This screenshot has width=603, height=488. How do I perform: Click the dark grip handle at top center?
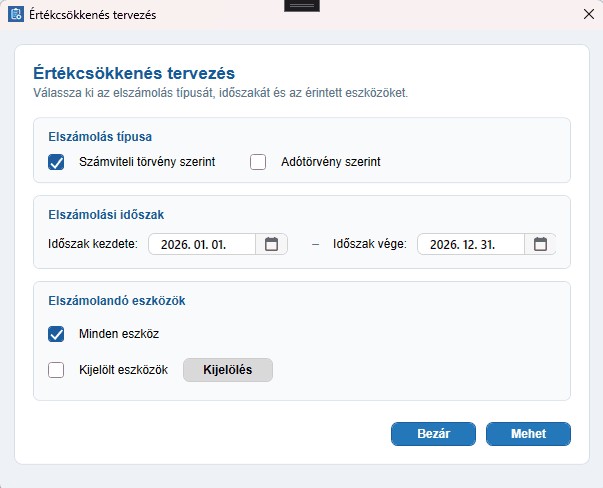pyautogui.click(x=302, y=6)
